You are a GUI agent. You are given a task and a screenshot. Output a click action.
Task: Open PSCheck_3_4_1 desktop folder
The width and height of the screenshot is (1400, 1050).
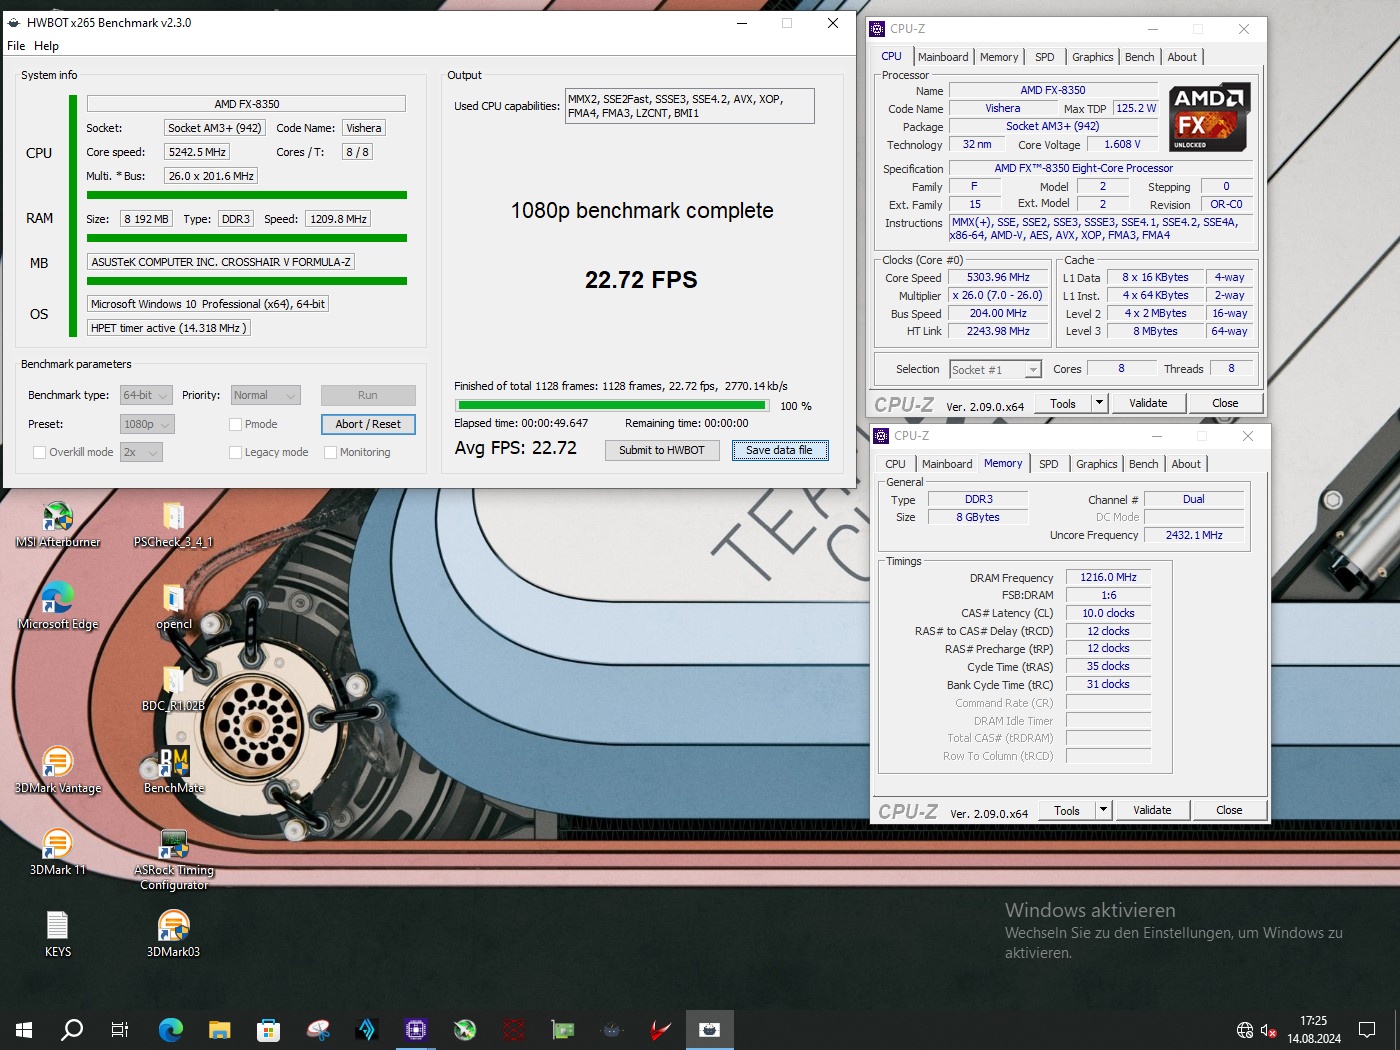(173, 524)
